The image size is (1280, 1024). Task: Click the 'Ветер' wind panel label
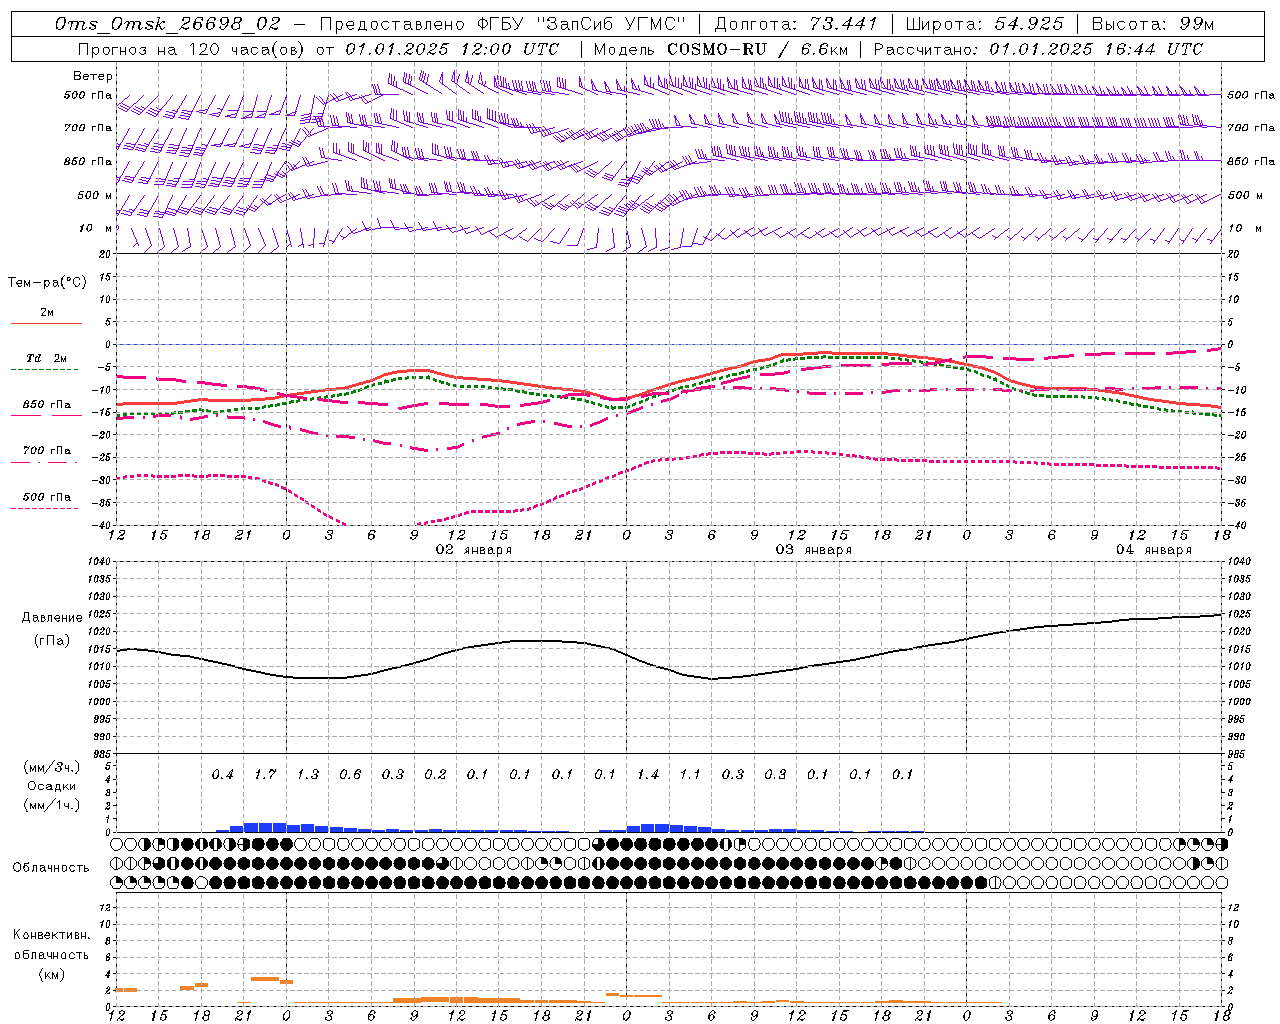(x=93, y=76)
